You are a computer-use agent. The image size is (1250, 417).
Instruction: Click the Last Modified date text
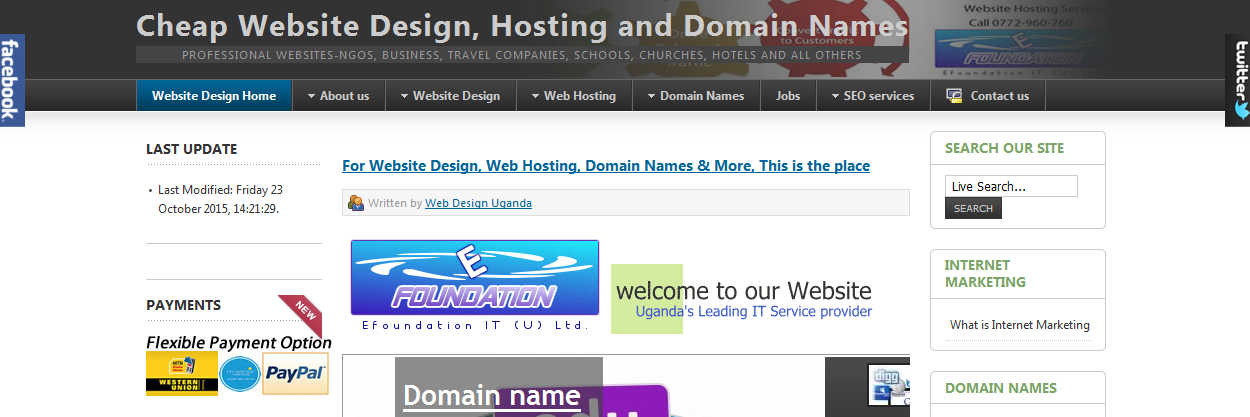220,199
